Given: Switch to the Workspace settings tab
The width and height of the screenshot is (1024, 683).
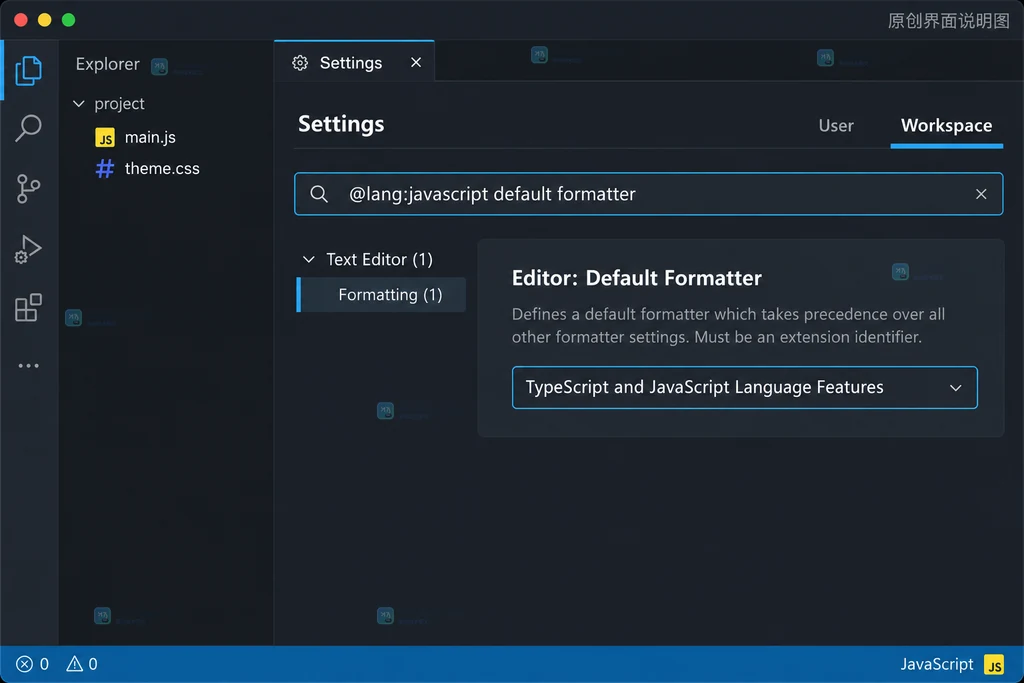Looking at the screenshot, I should tap(946, 125).
